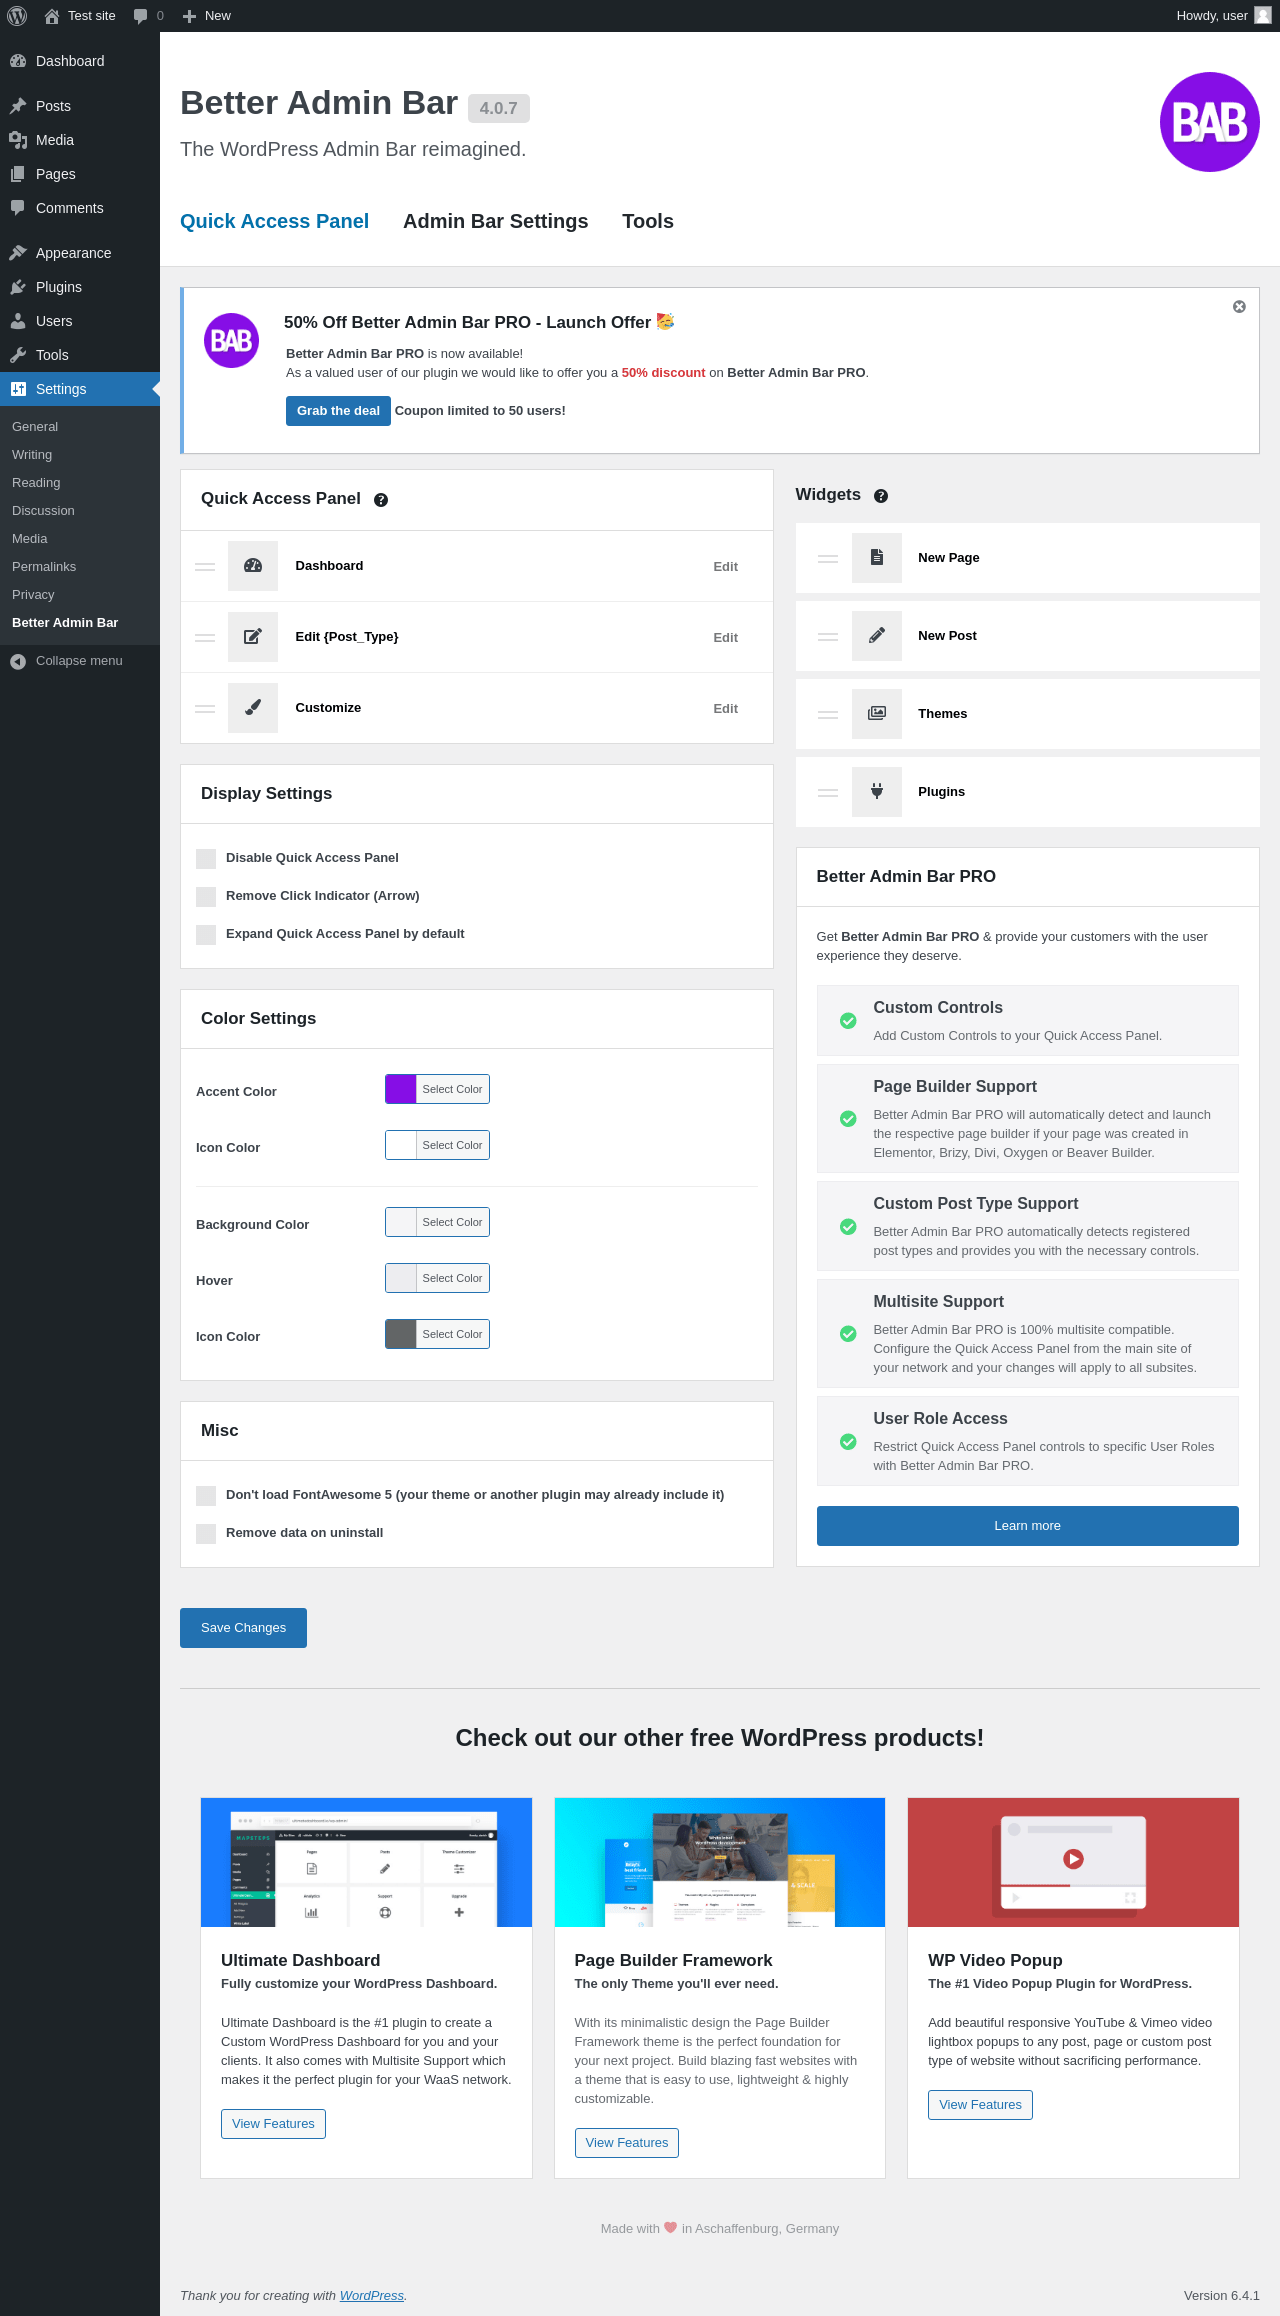Click the Edit link for Edit {Post_Type}
The image size is (1280, 2316).
(725, 638)
